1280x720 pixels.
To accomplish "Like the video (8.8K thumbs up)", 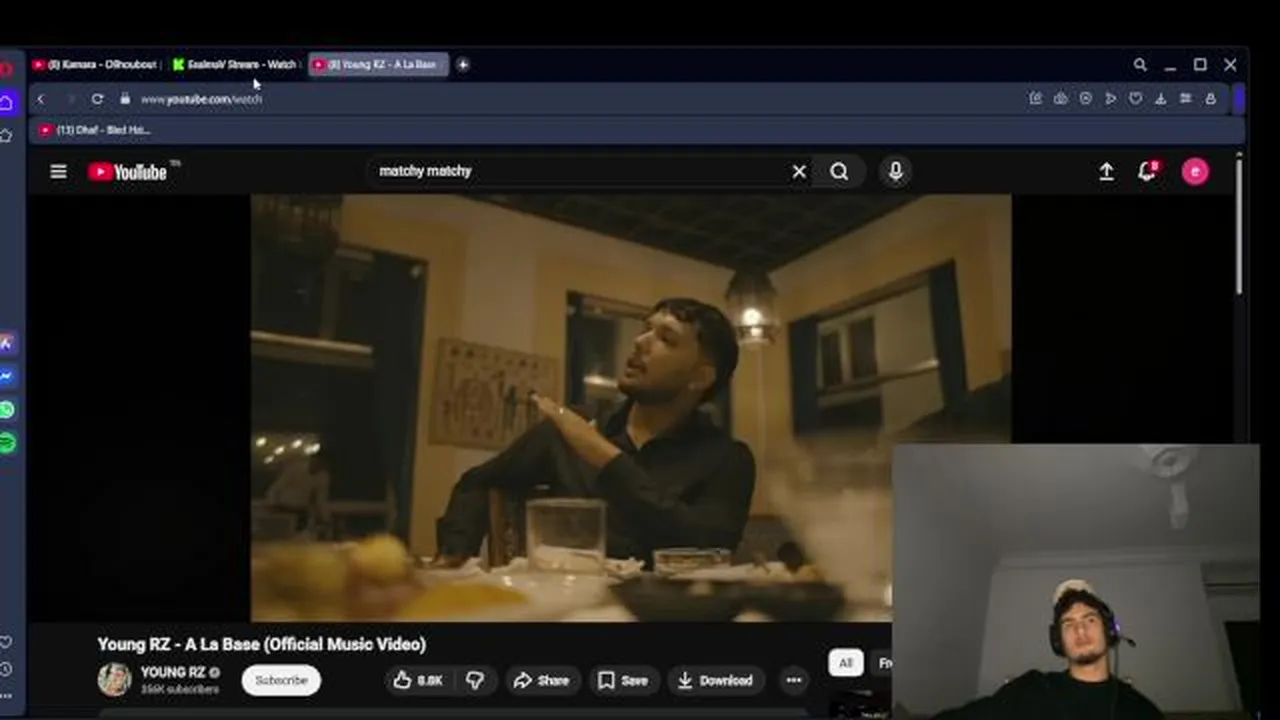I will tap(418, 681).
